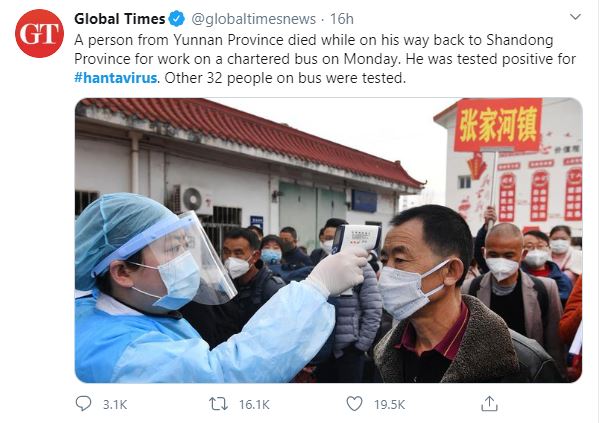Open the GT profile avatar
601x423 pixels.
[x=39, y=33]
